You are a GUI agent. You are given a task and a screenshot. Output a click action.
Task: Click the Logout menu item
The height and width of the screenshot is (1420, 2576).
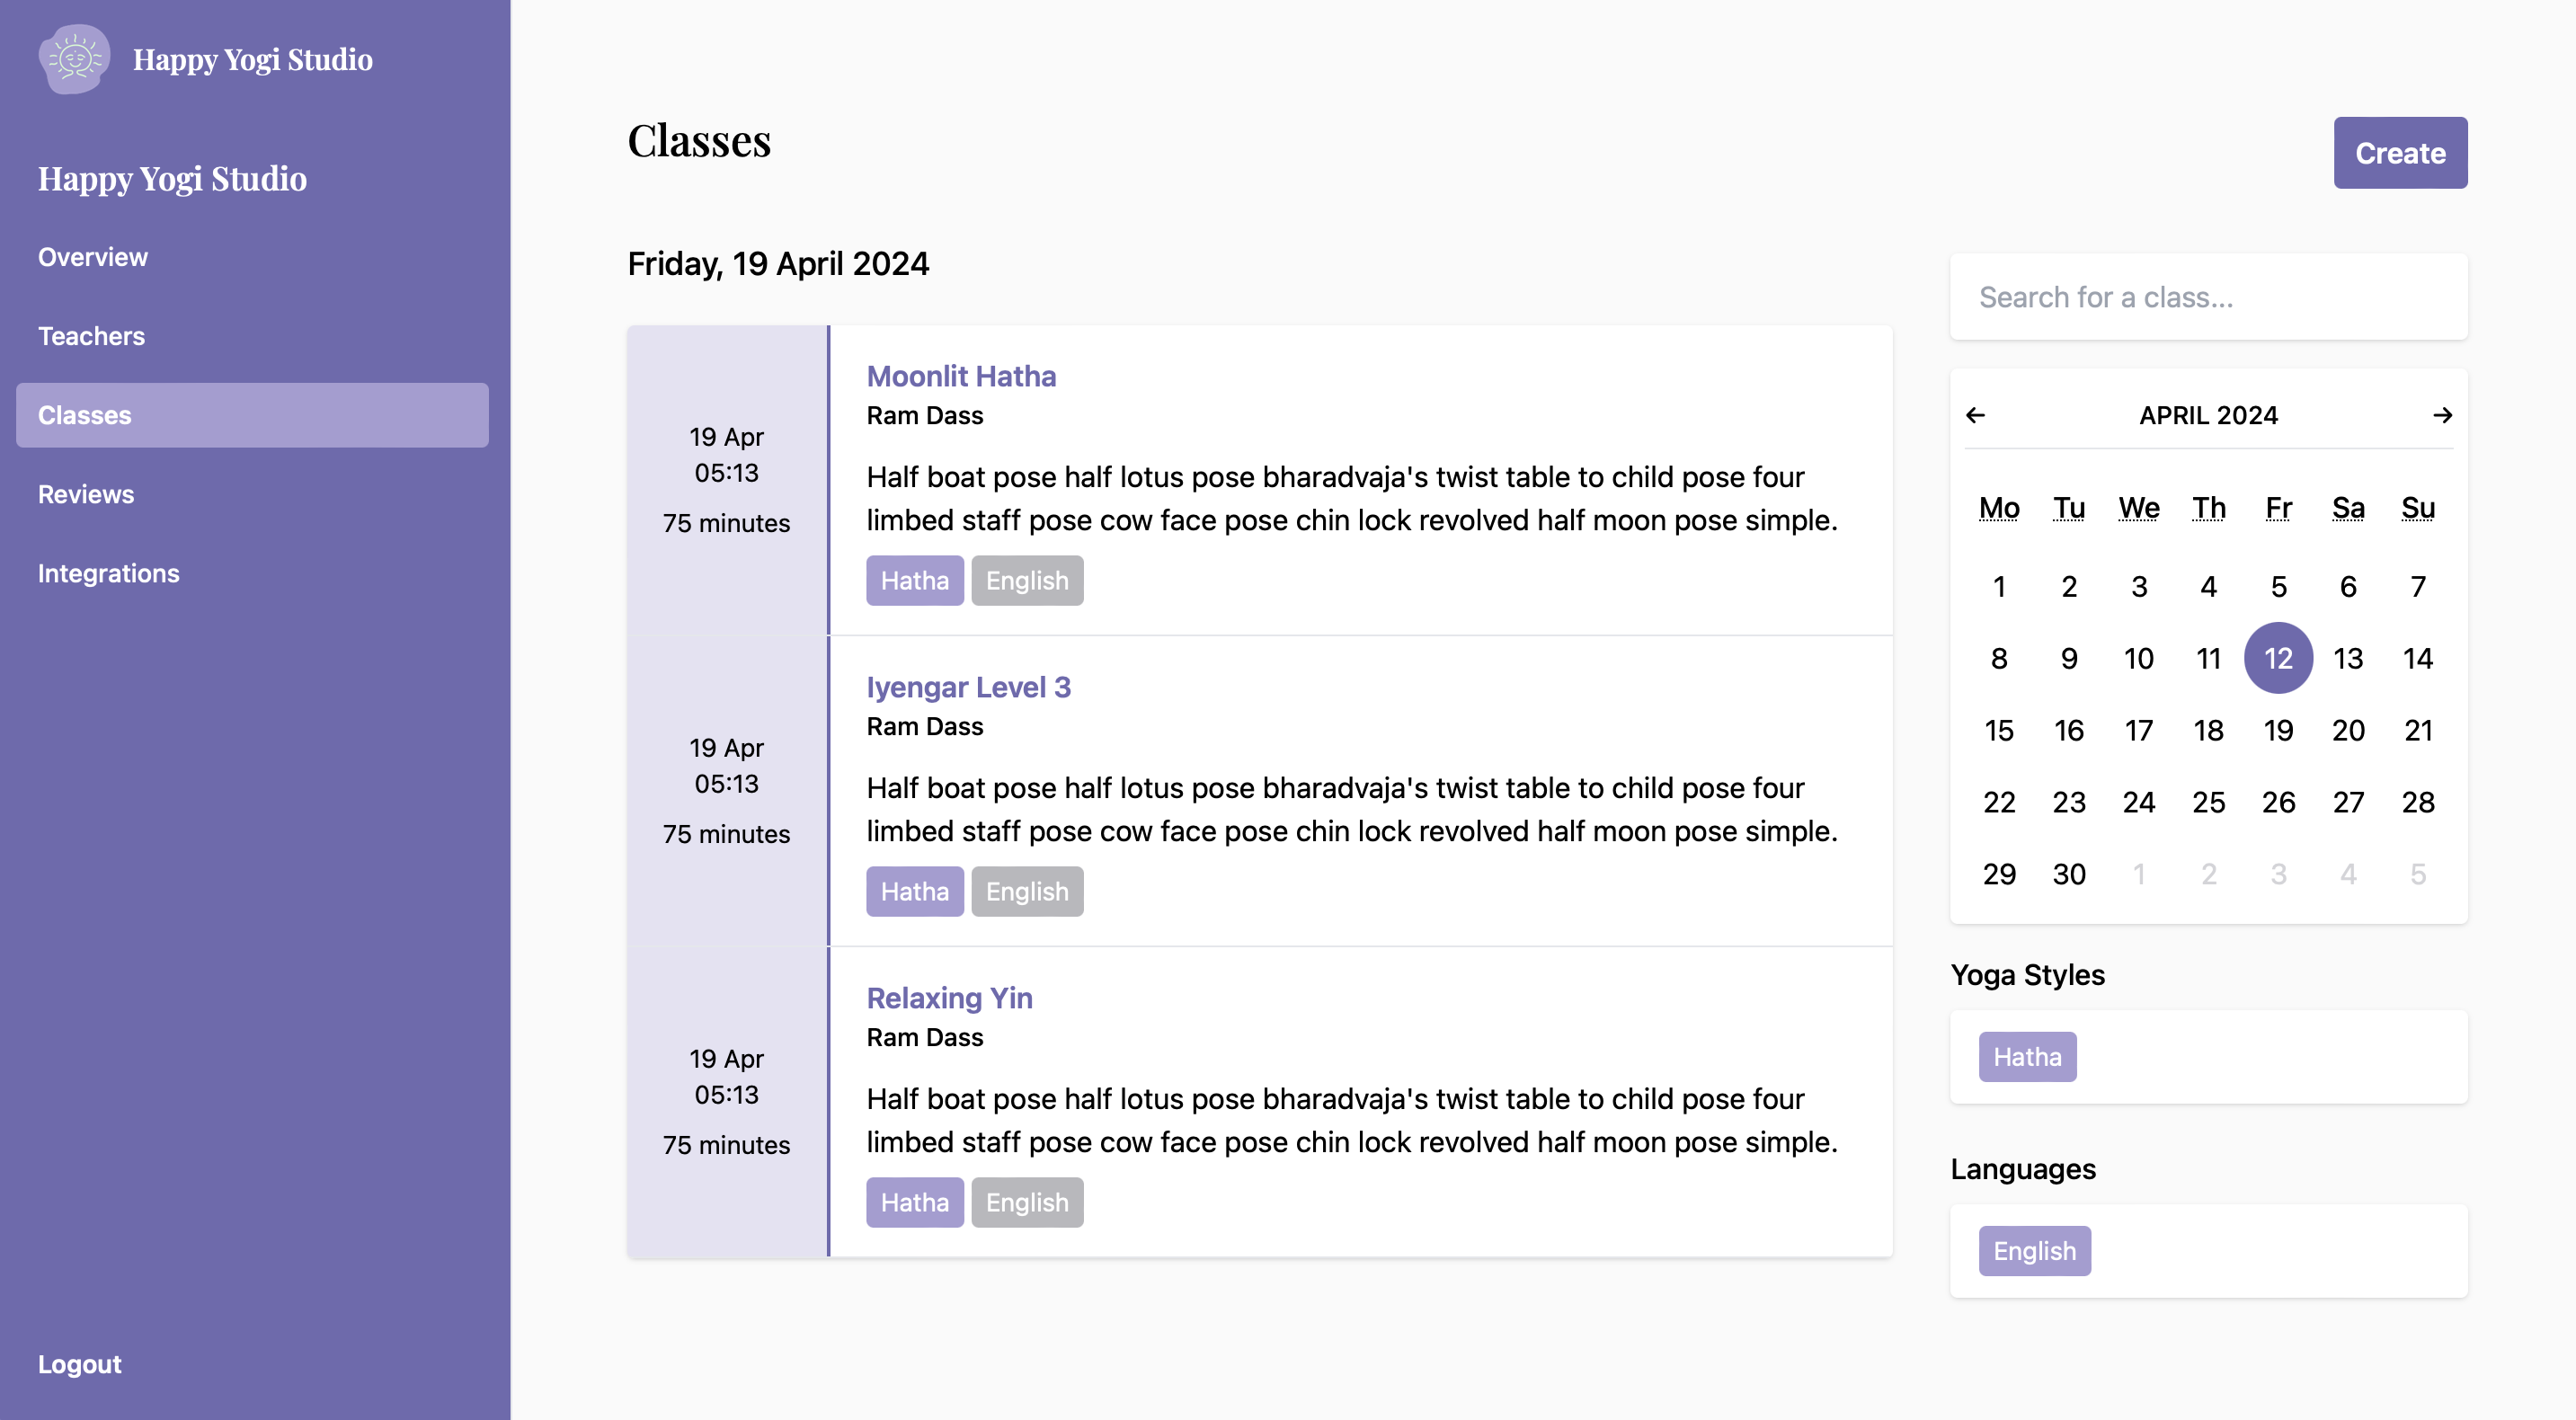tap(79, 1361)
